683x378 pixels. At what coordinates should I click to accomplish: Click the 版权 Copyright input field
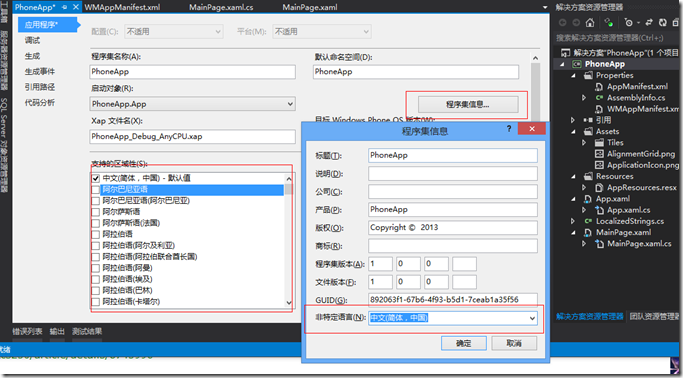point(453,228)
